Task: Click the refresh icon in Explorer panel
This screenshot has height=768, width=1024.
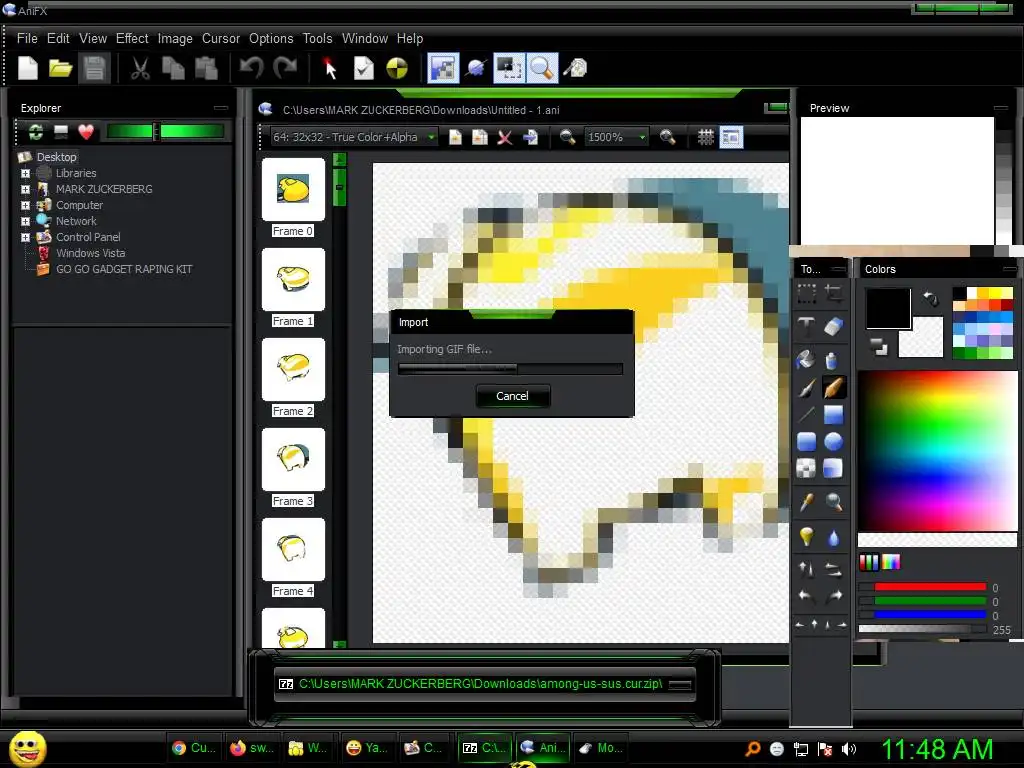Action: [36, 132]
